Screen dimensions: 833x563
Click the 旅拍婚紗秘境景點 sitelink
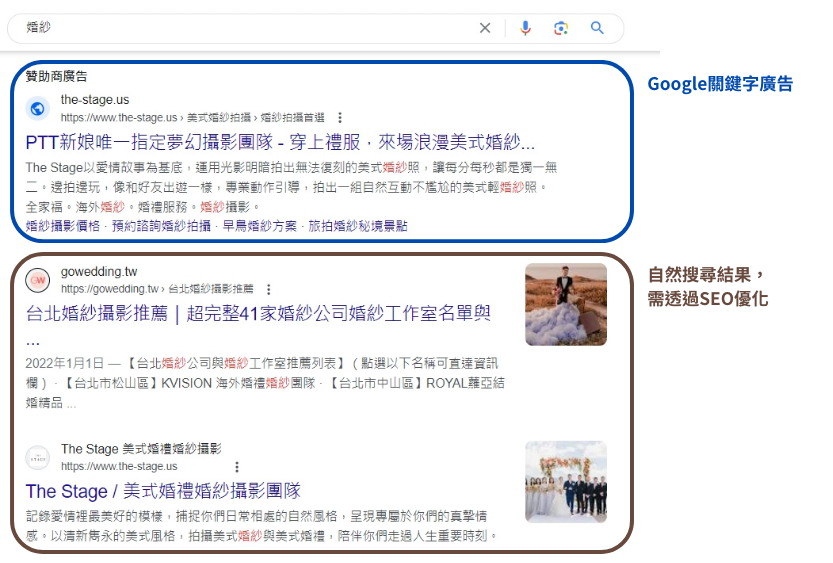[357, 226]
